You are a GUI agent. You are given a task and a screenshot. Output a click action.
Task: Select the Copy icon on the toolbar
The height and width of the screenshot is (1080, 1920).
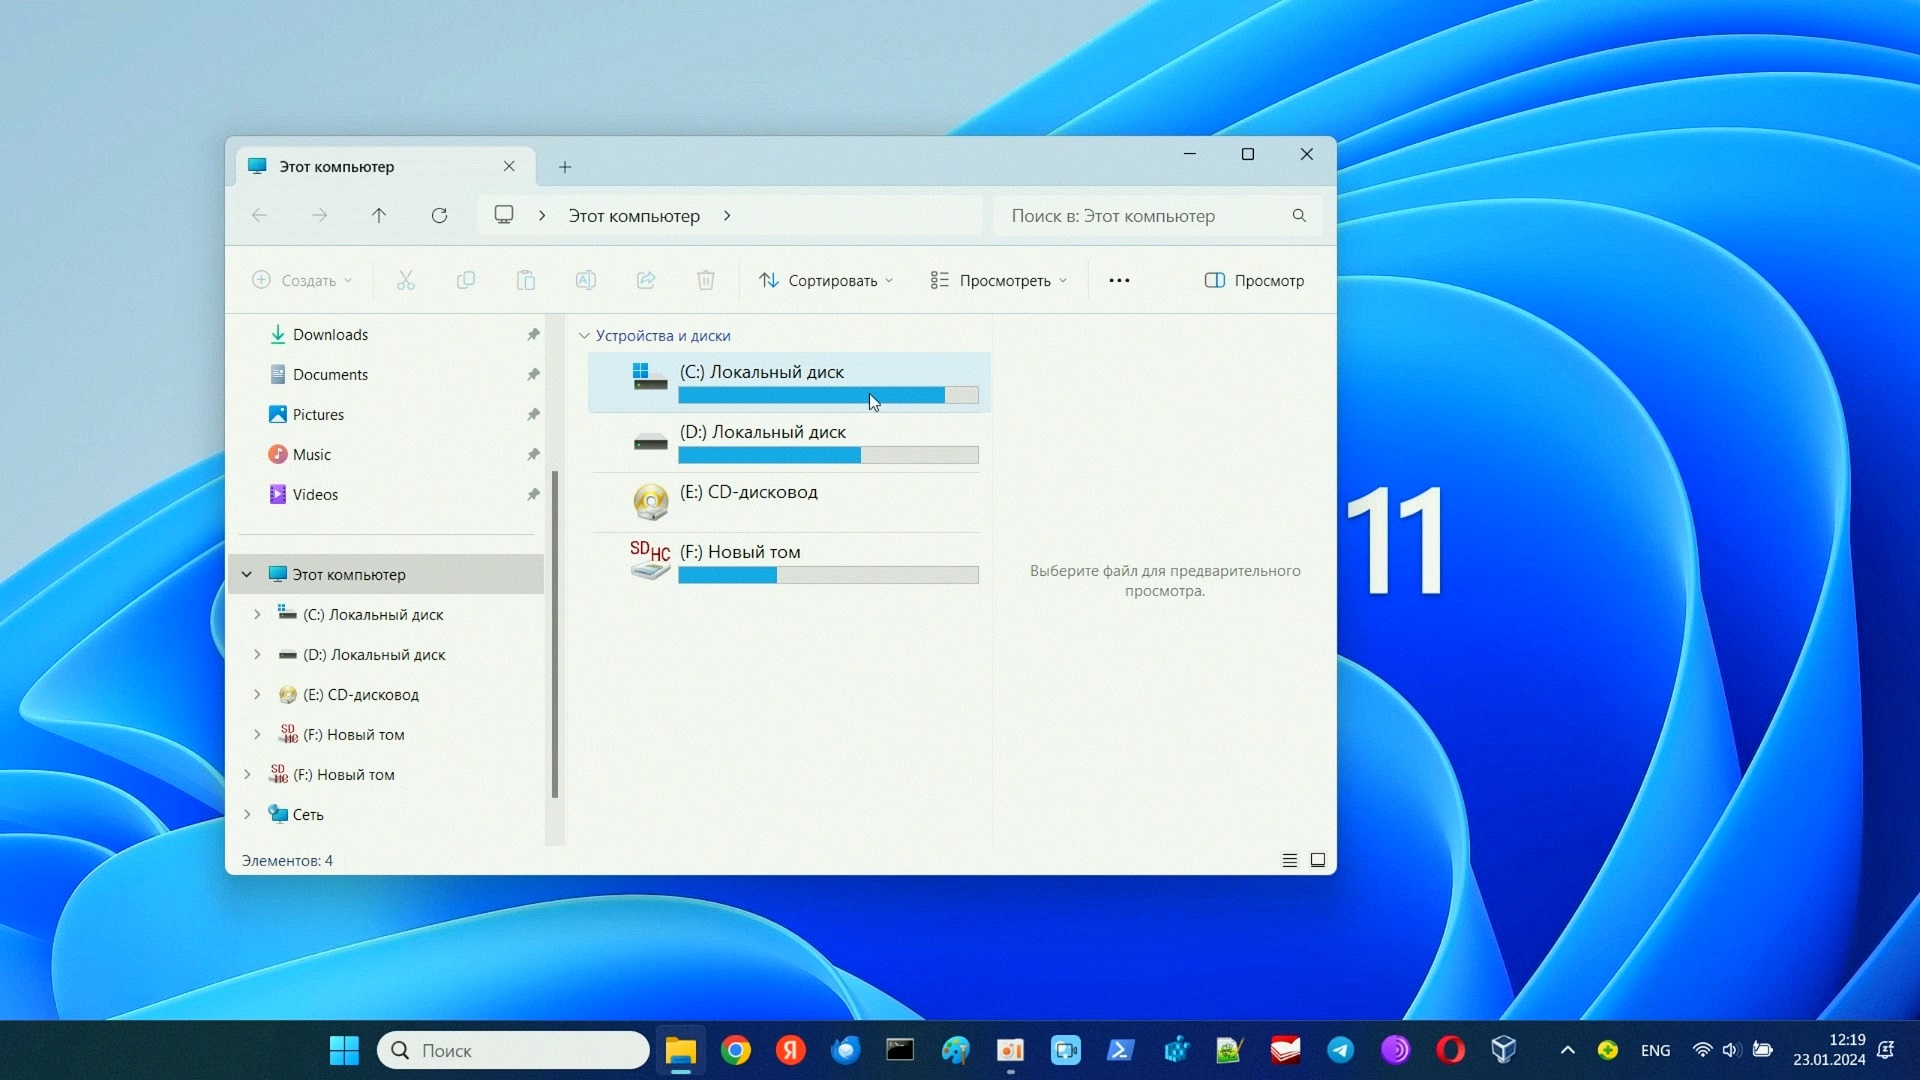pos(465,280)
